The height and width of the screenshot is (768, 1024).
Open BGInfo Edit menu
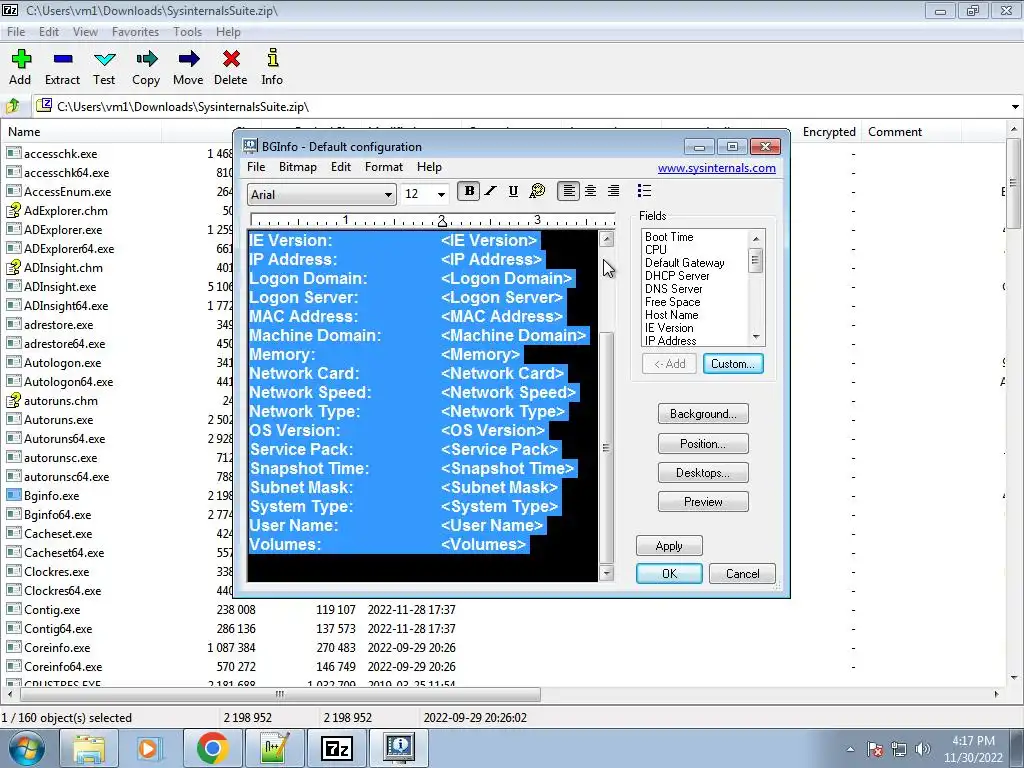point(341,167)
